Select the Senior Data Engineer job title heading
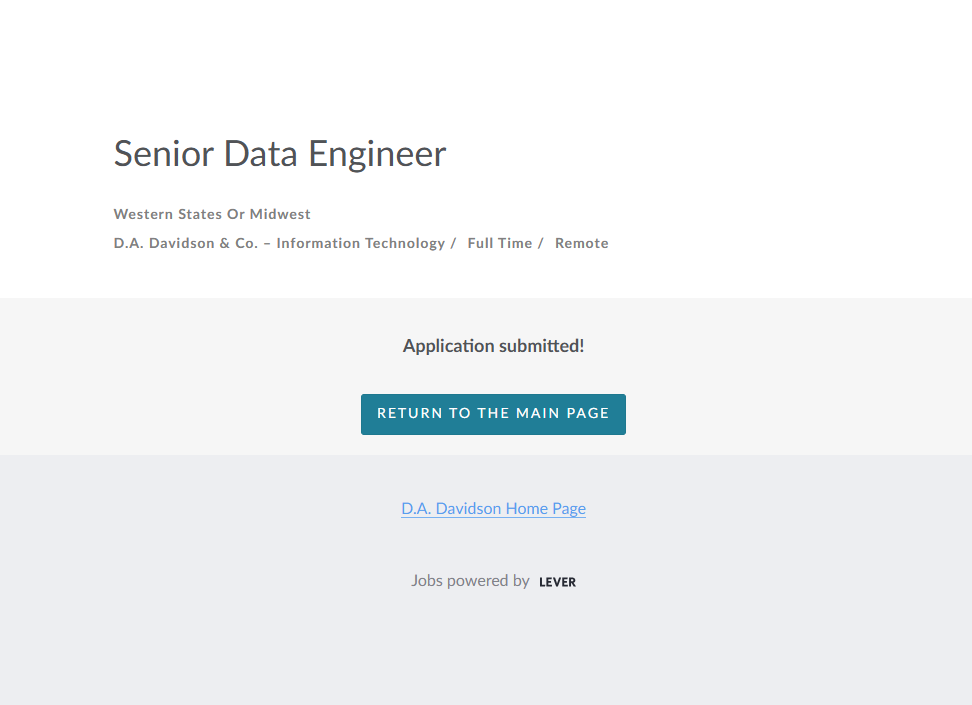This screenshot has height=705, width=972. (x=280, y=154)
